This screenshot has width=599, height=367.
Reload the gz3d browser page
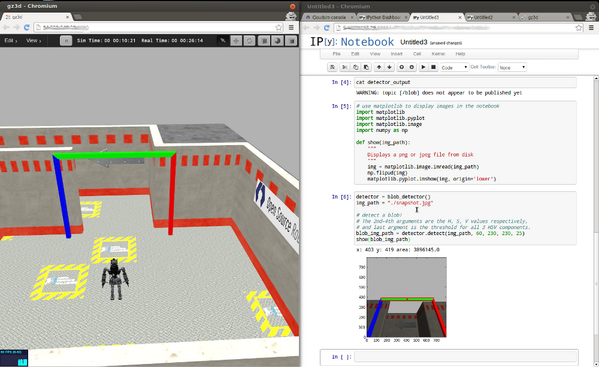[27, 27]
